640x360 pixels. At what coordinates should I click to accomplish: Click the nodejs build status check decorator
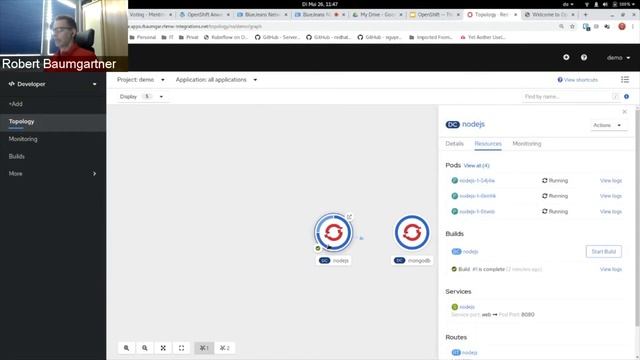pyautogui.click(x=318, y=248)
